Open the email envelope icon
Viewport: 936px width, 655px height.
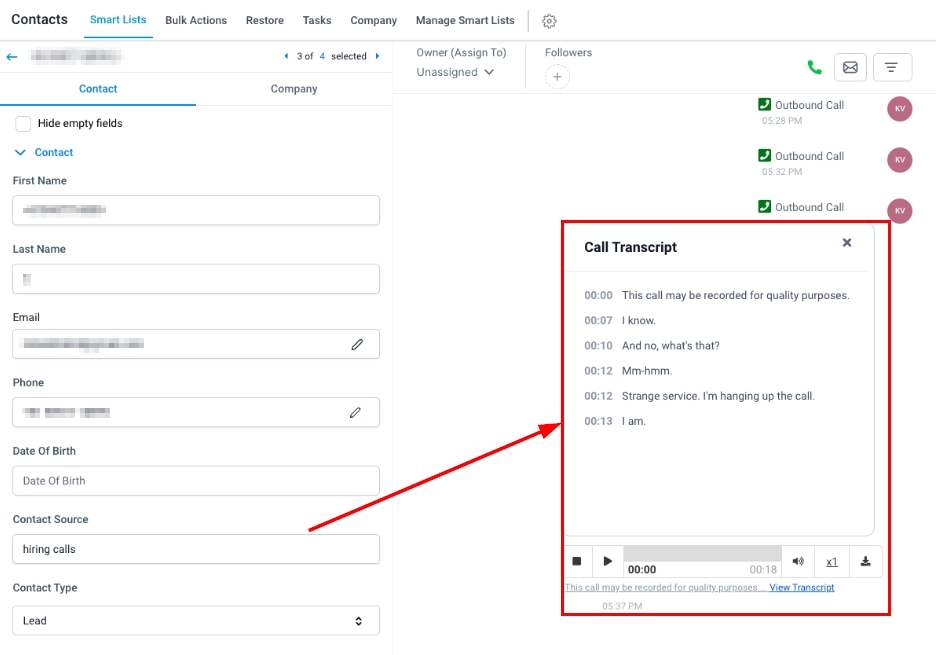(x=850, y=68)
